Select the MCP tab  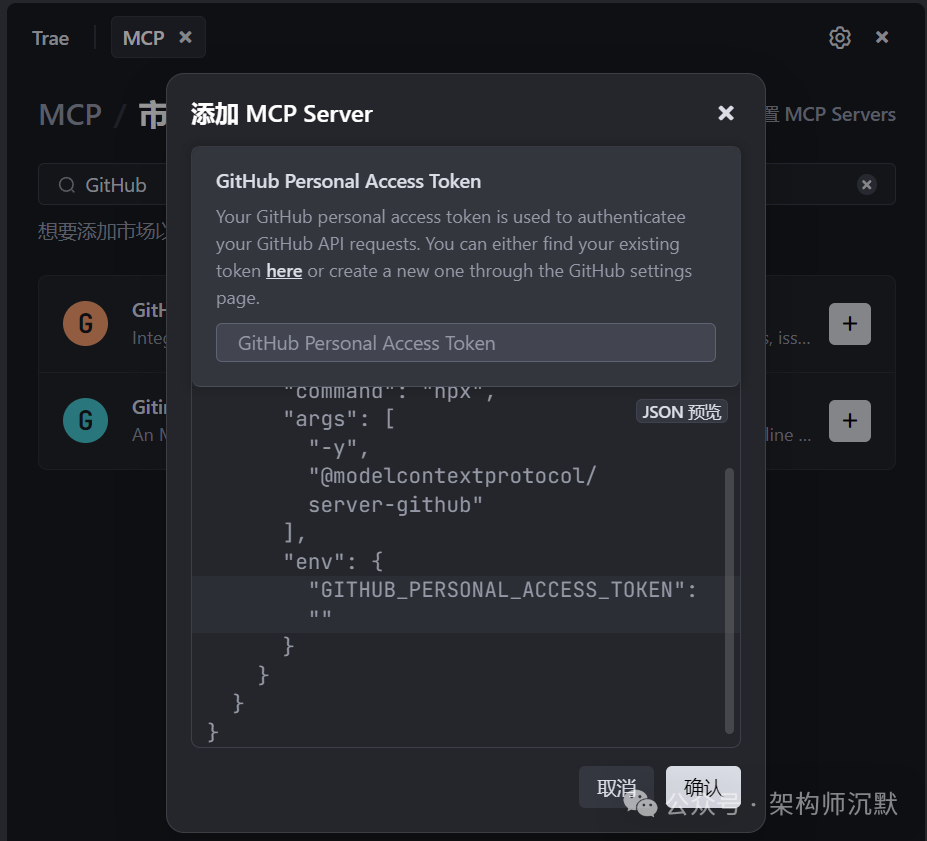tap(143, 38)
